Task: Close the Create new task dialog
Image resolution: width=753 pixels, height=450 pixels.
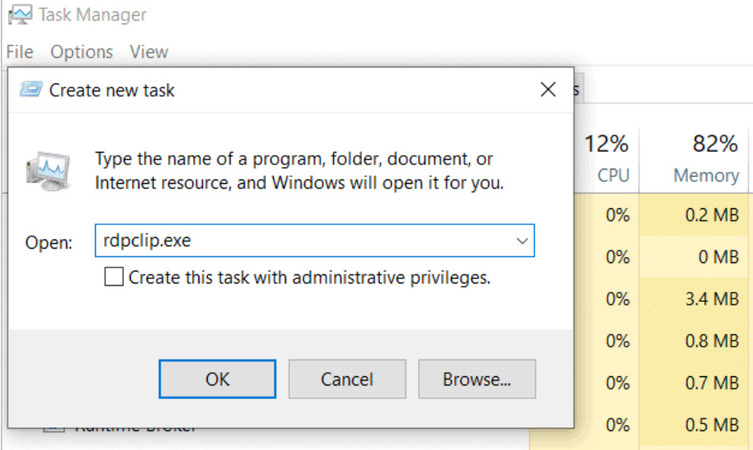Action: pyautogui.click(x=548, y=89)
